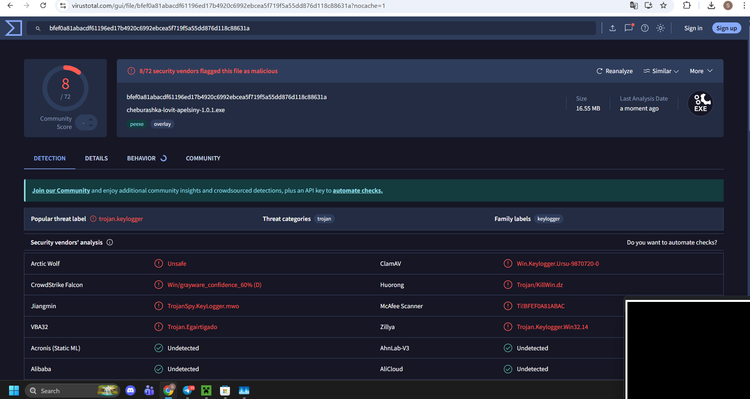Click the Reanalyze button
Screen dimensions: 750x399
tap(614, 71)
